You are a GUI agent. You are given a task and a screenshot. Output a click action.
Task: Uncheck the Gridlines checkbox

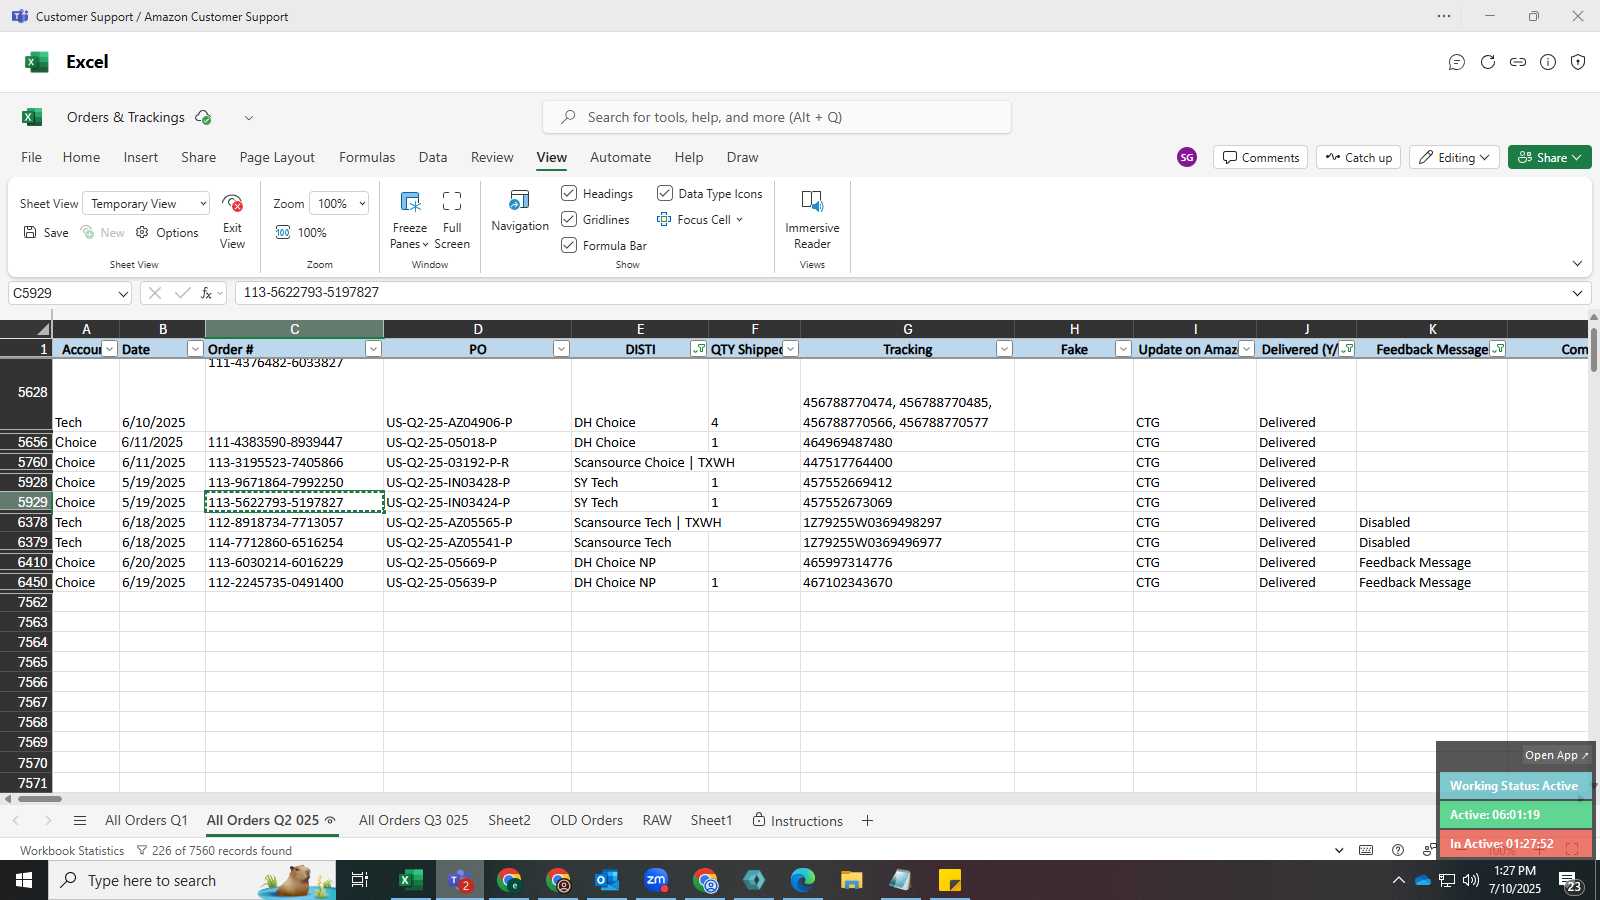click(569, 219)
